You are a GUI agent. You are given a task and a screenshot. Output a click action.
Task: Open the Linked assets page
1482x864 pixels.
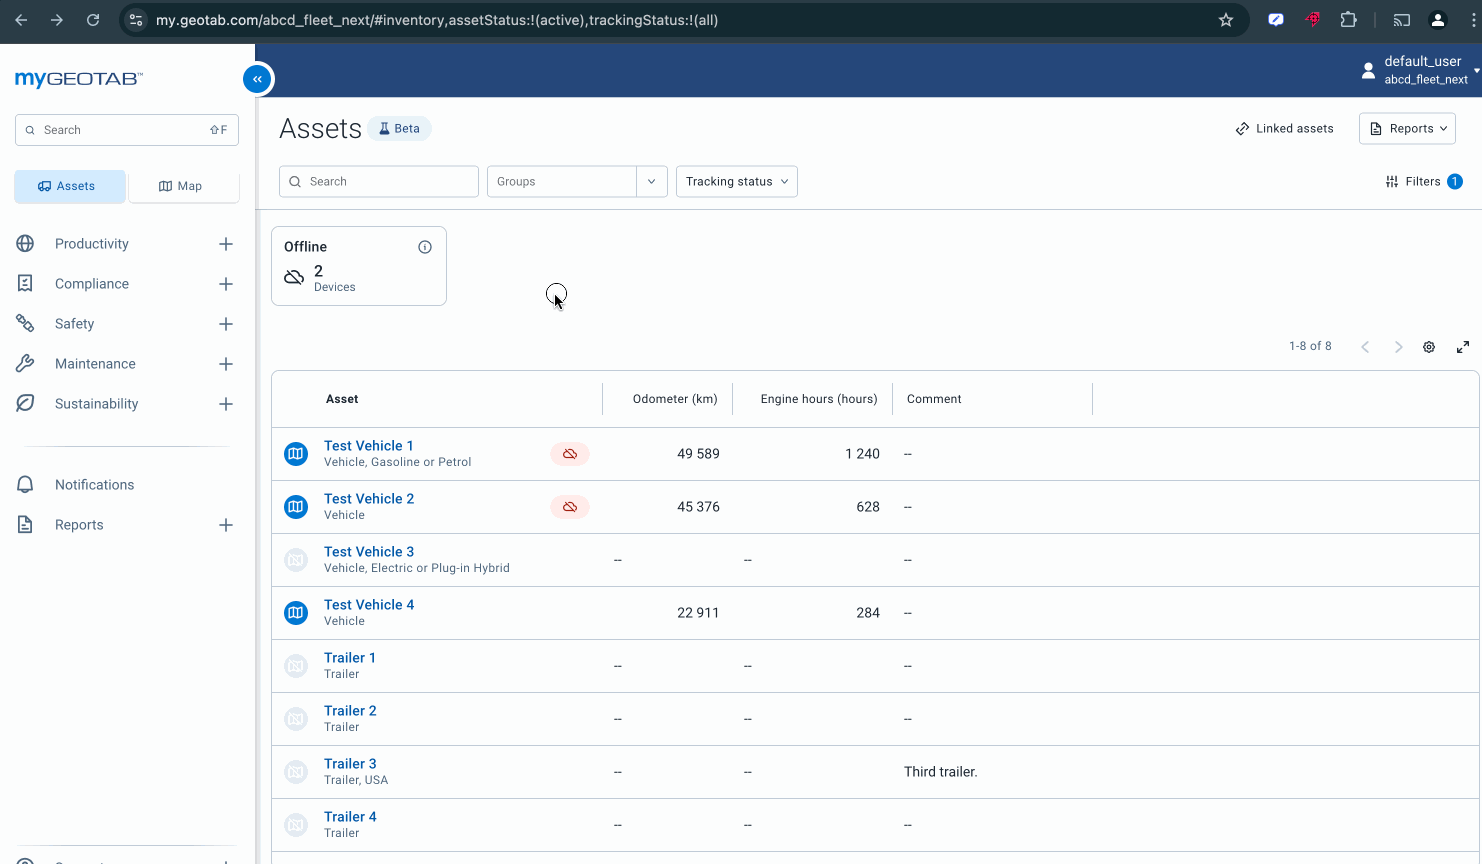pos(1284,128)
